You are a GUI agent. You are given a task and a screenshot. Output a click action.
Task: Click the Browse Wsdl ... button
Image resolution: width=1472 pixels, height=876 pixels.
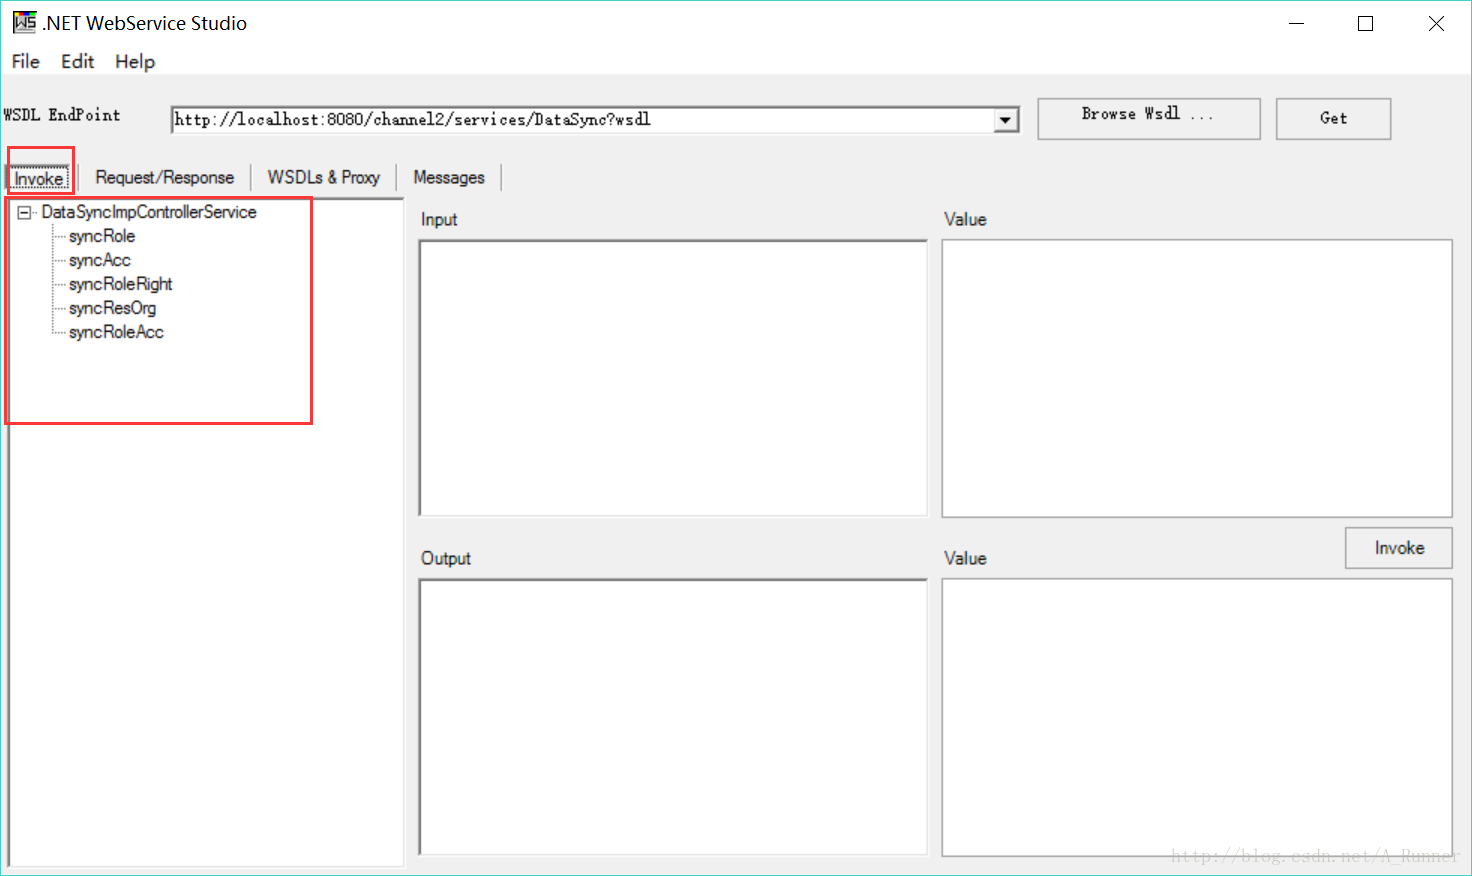(x=1149, y=118)
